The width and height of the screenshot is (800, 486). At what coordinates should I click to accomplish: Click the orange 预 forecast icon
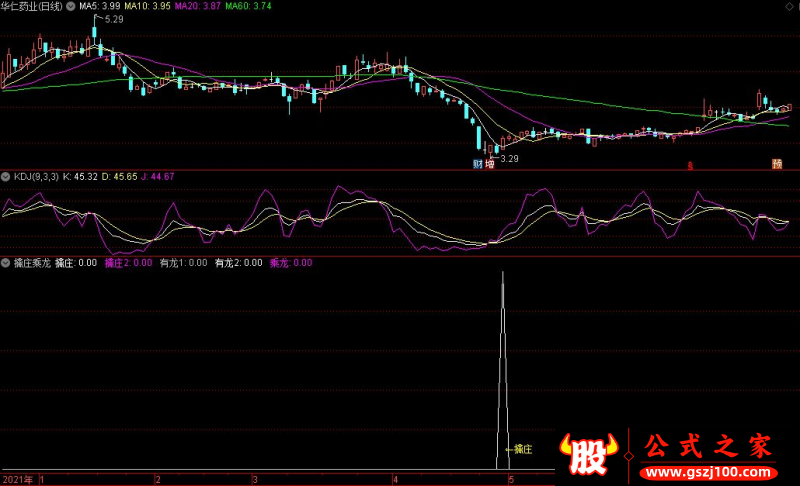coord(777,164)
